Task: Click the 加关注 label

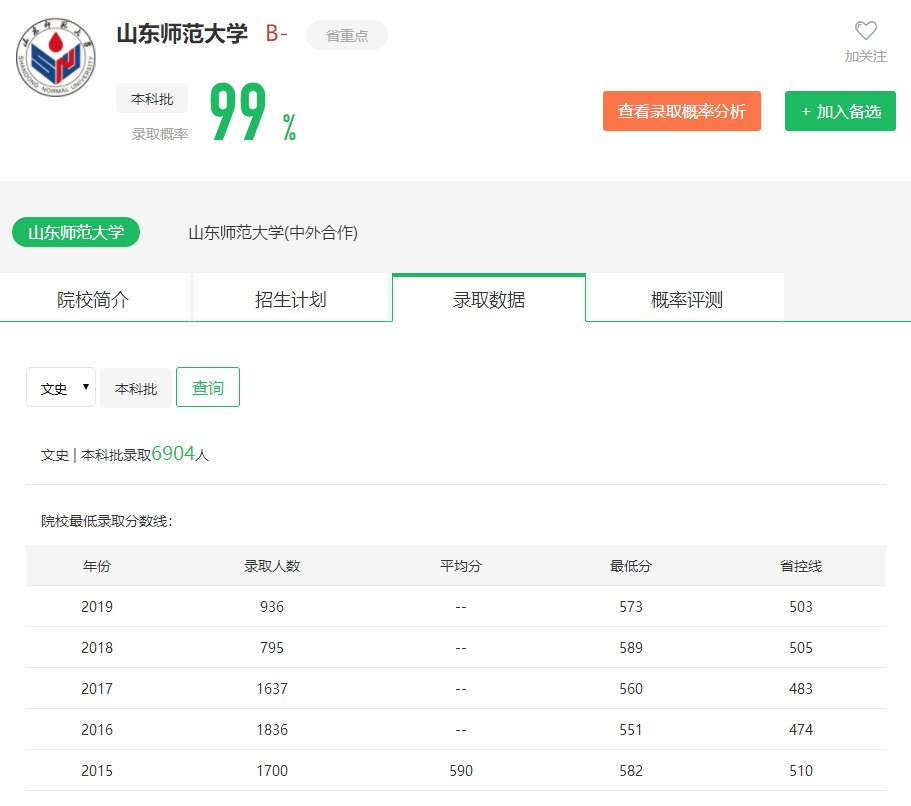Action: pos(866,56)
